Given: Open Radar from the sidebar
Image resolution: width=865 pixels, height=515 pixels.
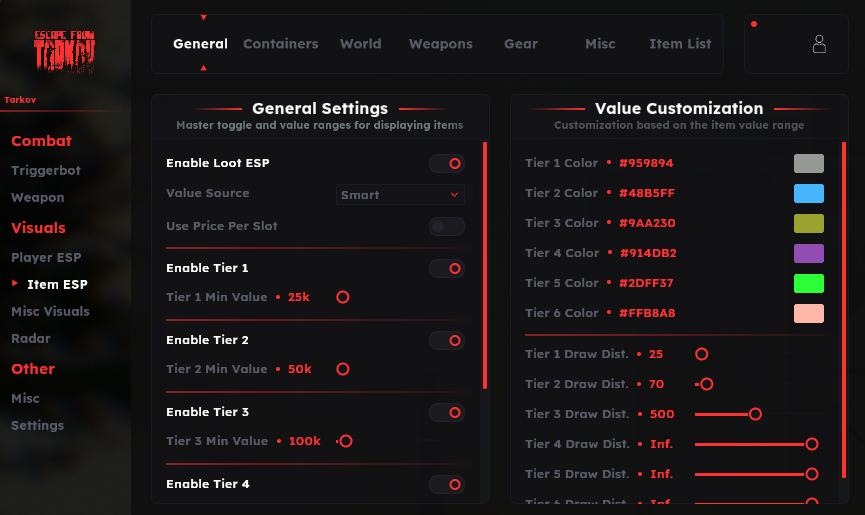Looking at the screenshot, I should [x=30, y=338].
